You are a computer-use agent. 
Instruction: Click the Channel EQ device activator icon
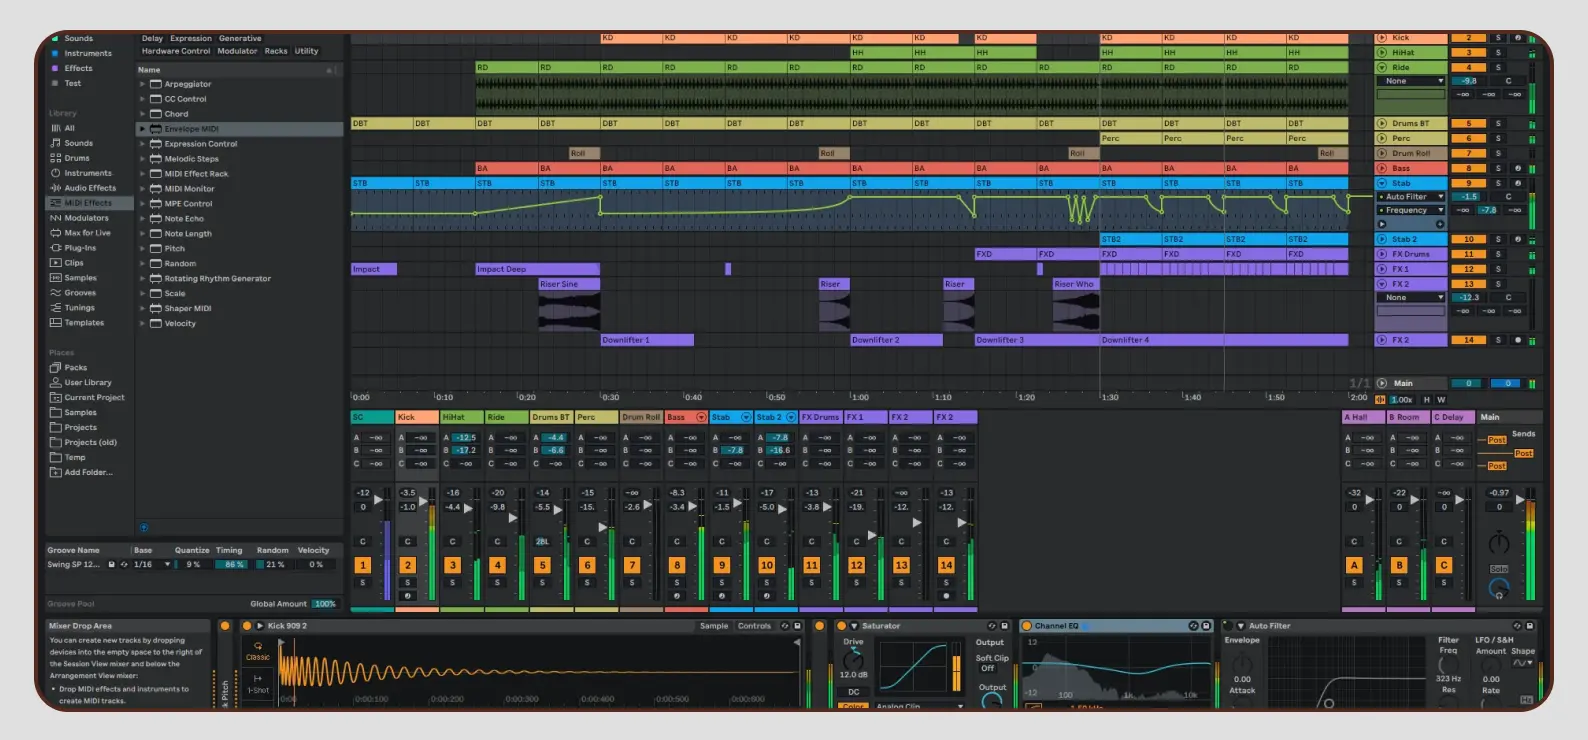click(x=1026, y=626)
